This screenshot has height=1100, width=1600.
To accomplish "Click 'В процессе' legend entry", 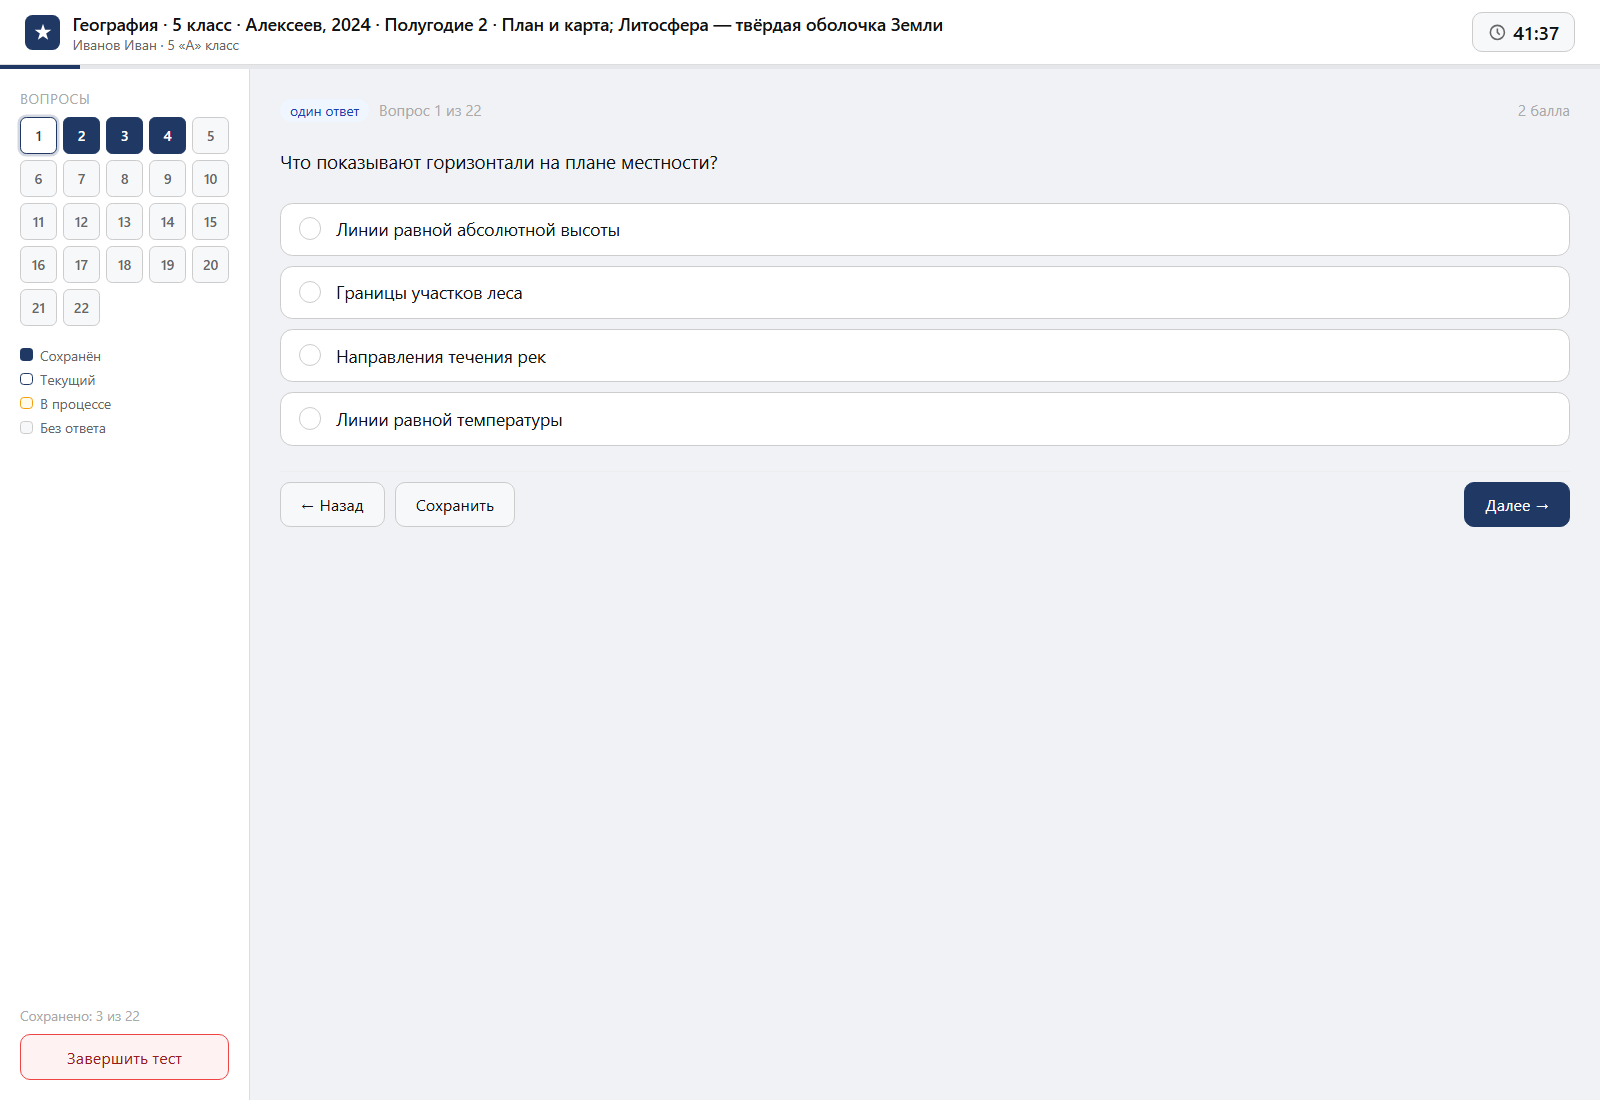I will (66, 404).
